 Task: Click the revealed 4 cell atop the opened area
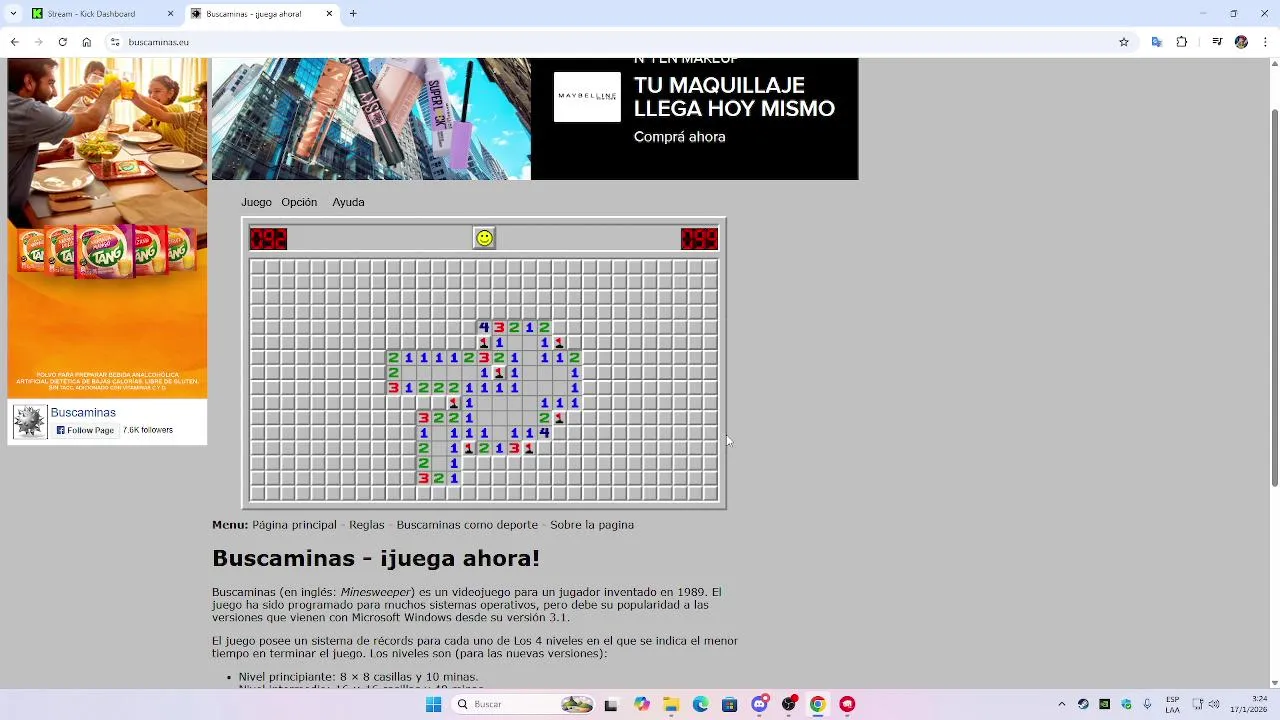click(x=484, y=327)
